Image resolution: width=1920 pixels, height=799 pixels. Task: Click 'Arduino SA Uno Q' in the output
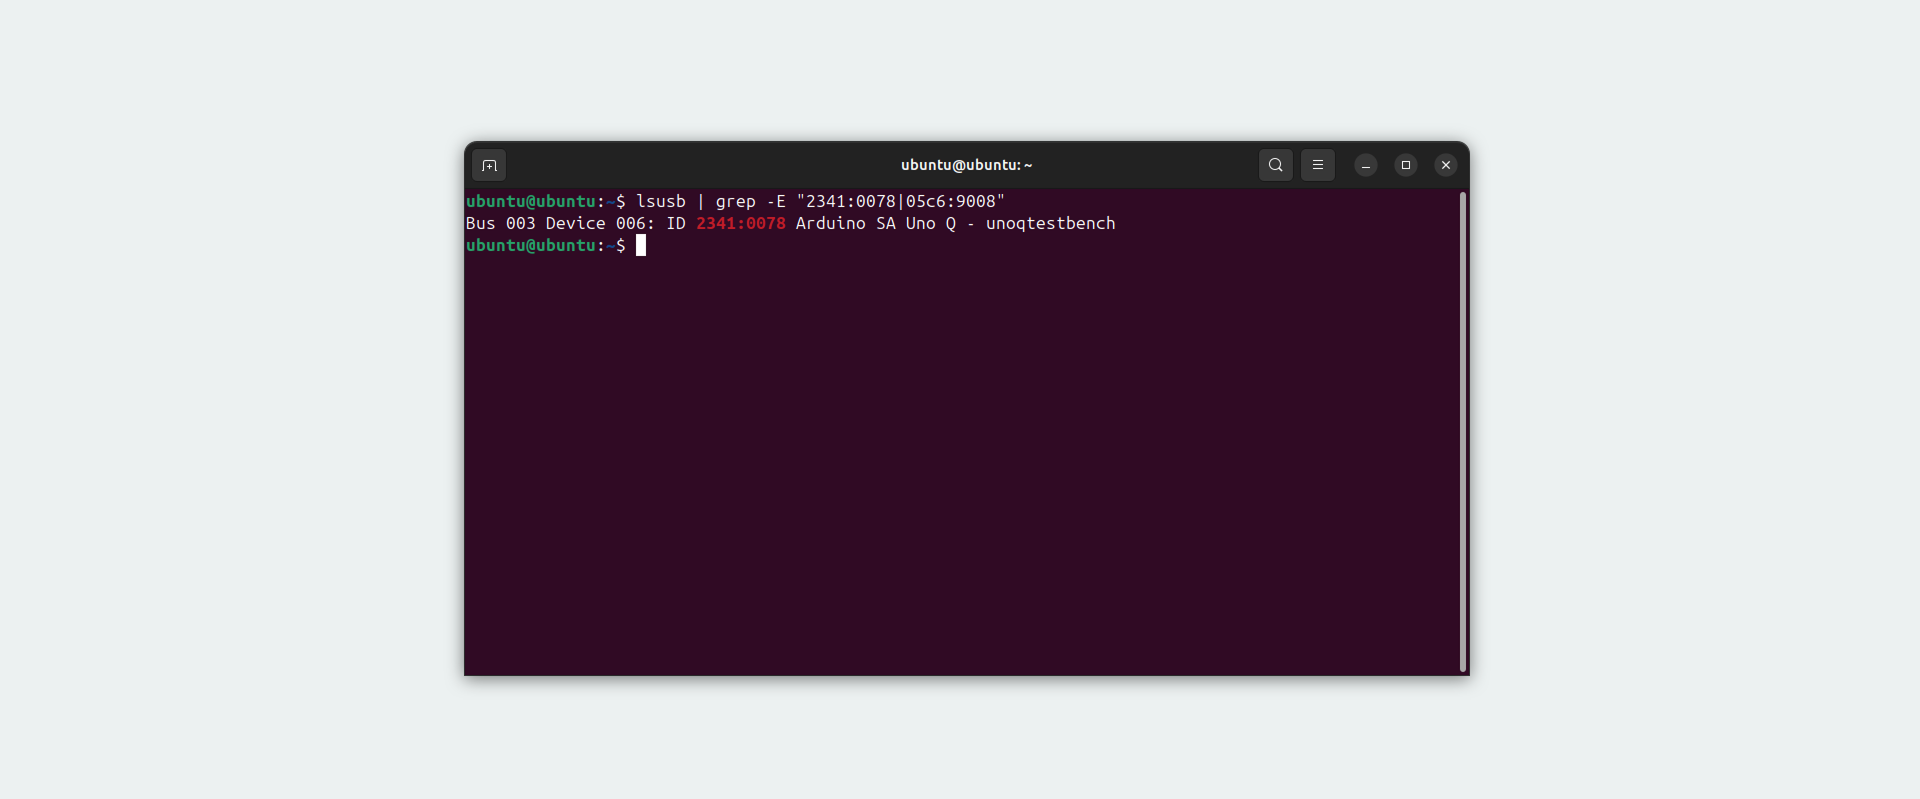(x=876, y=223)
